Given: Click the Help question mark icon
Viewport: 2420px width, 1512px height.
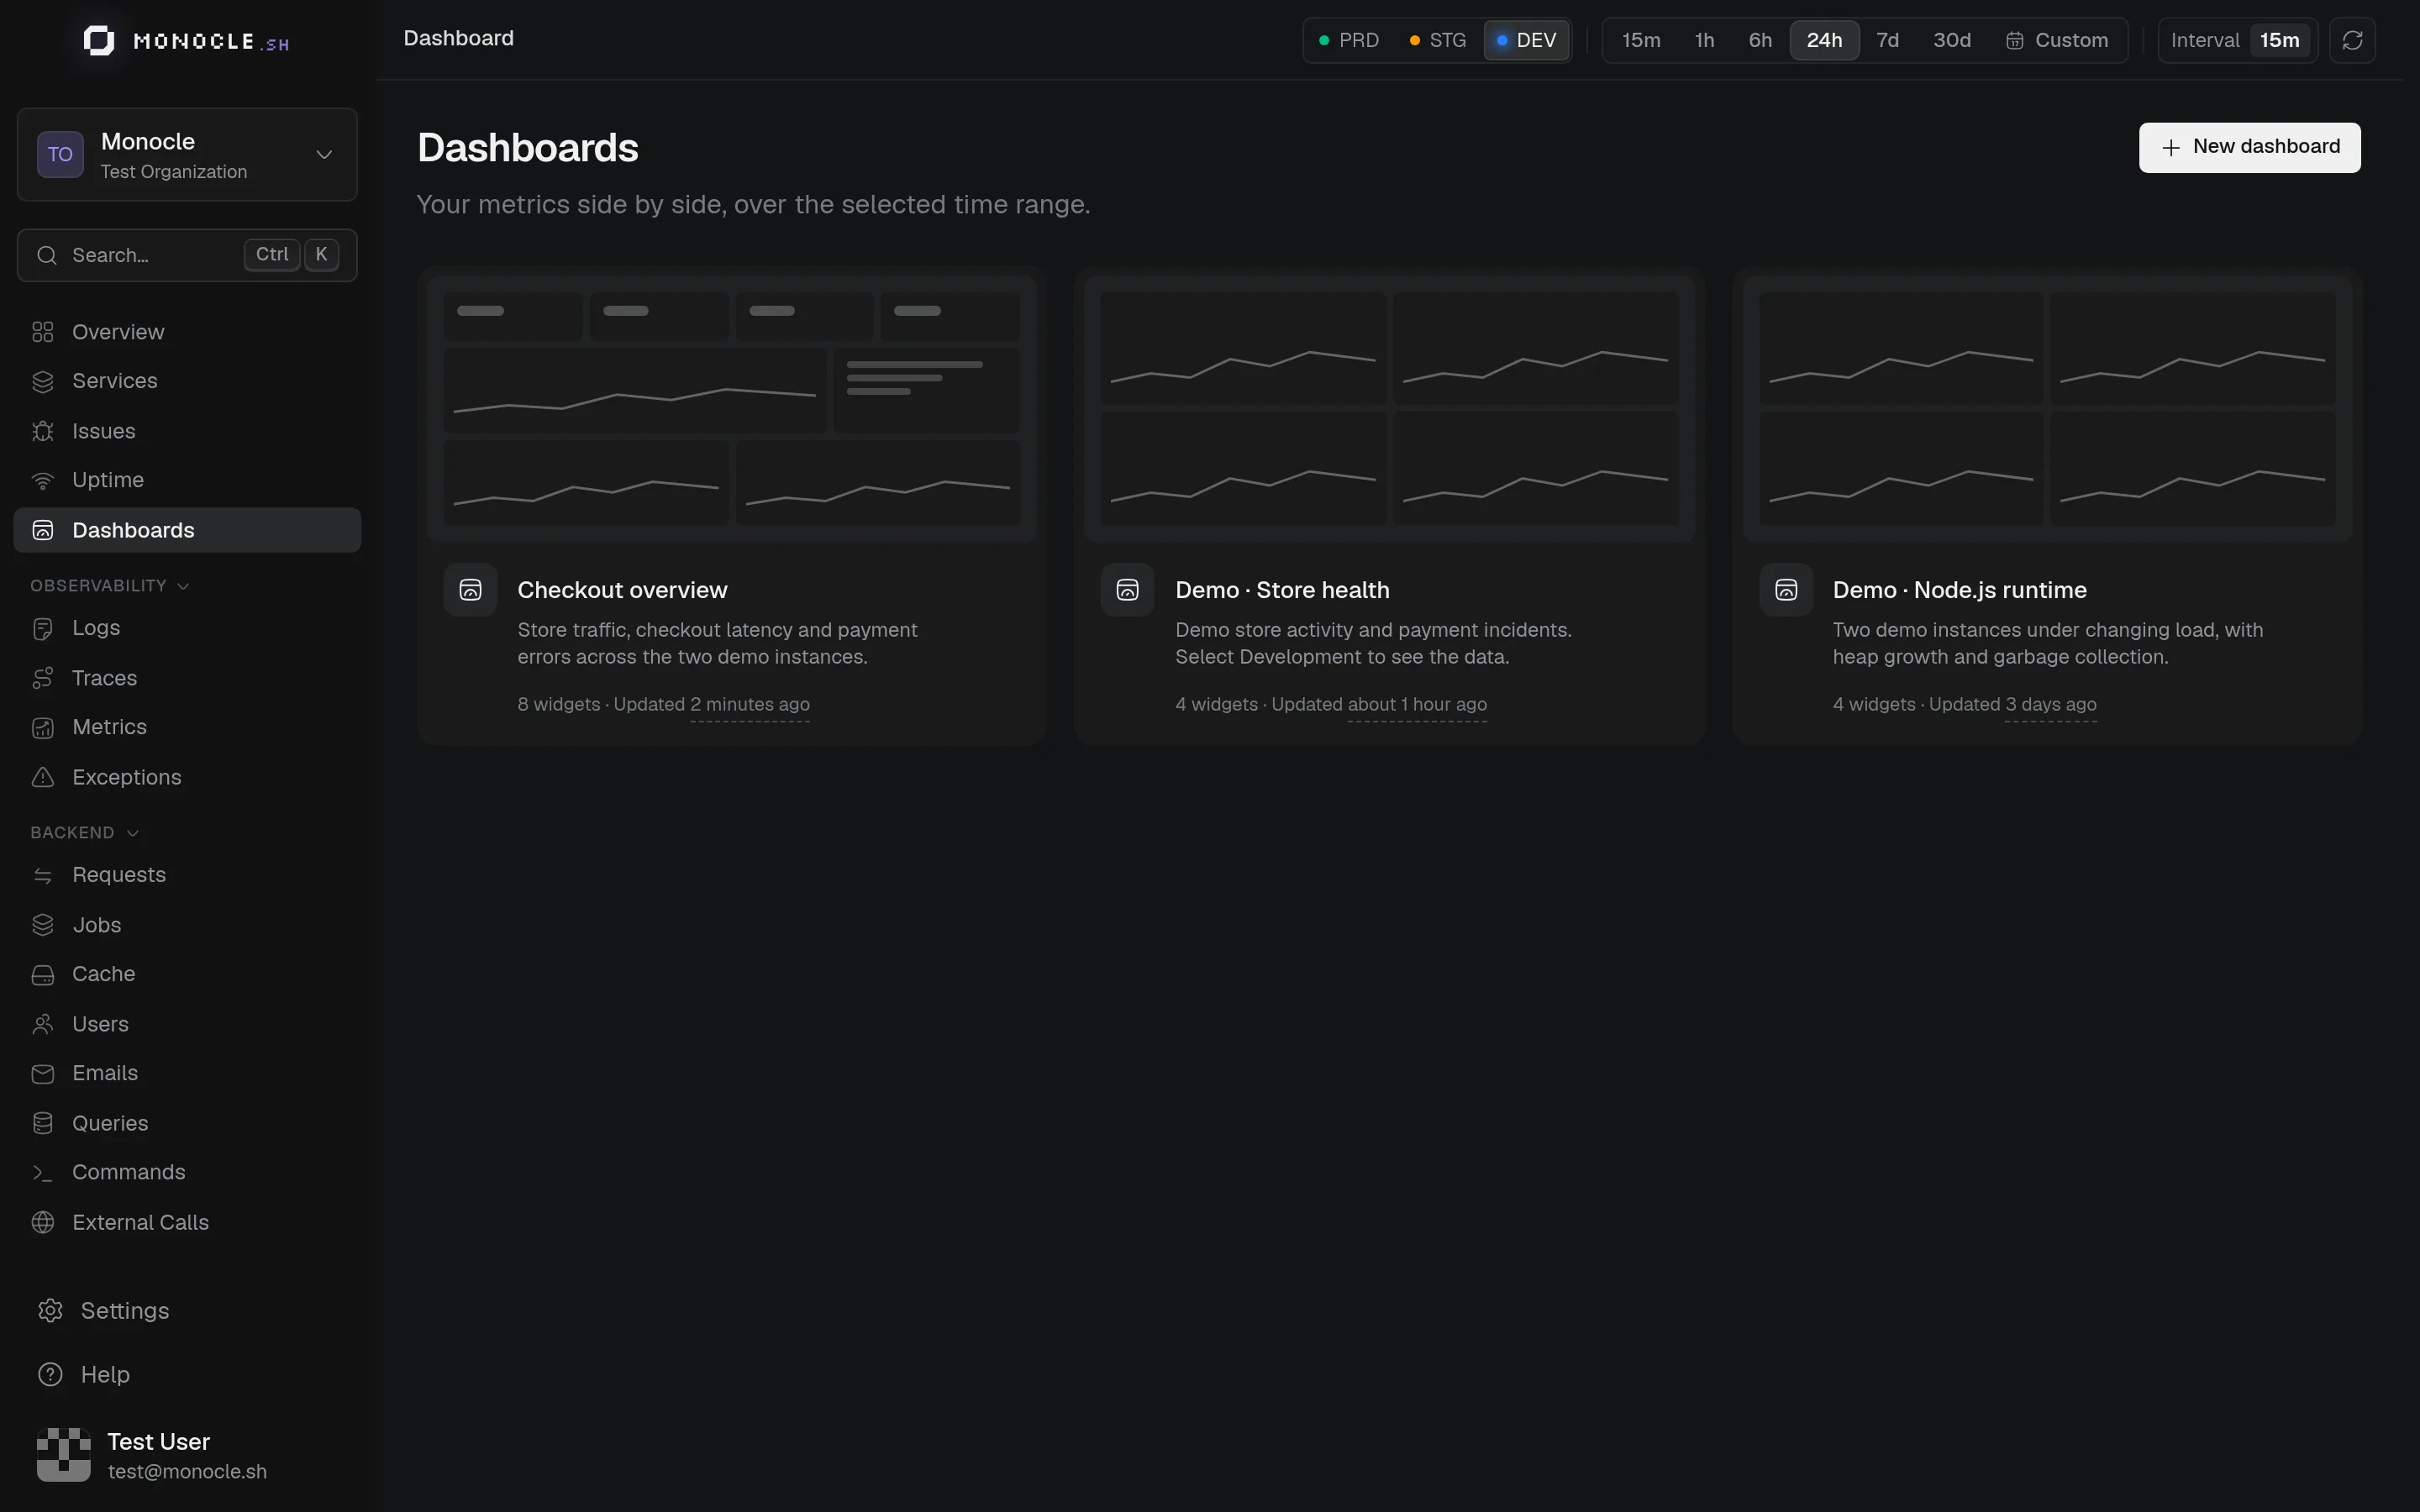Looking at the screenshot, I should [x=50, y=1375].
